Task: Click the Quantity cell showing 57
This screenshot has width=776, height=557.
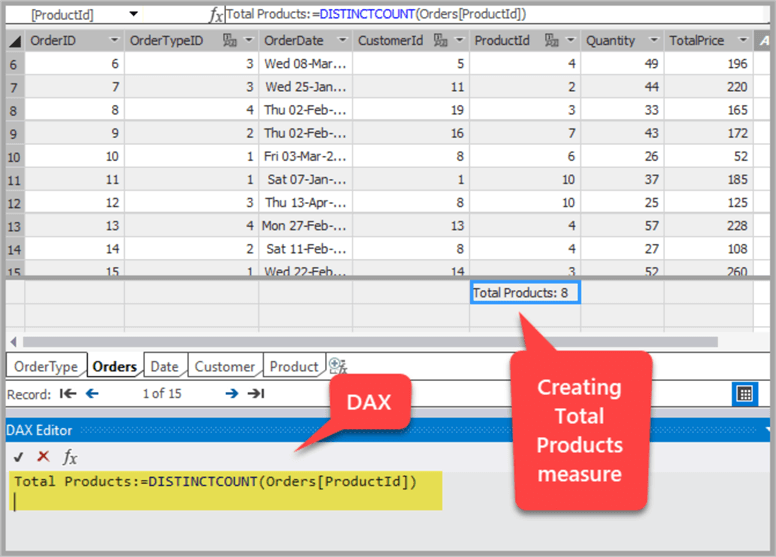Action: (x=623, y=226)
